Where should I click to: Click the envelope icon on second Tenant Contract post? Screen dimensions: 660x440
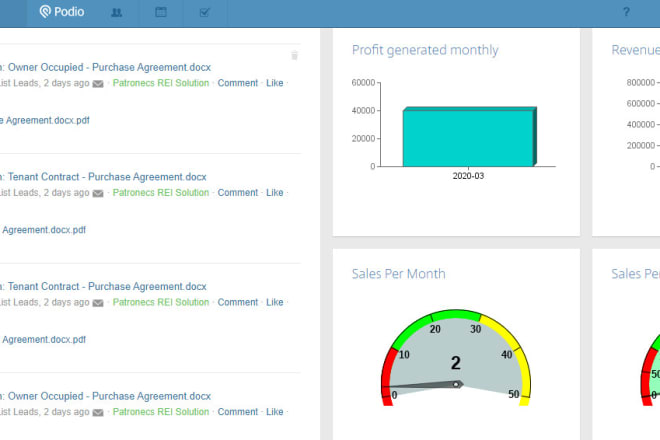pos(98,303)
